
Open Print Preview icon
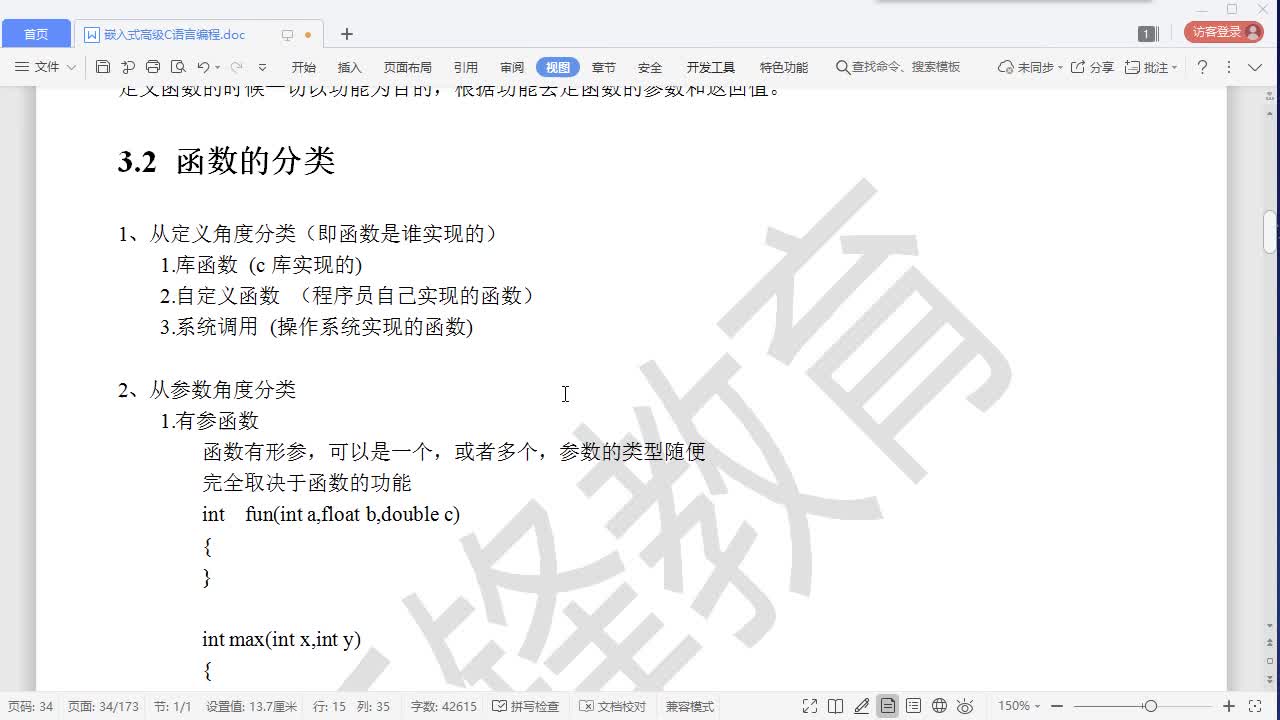click(x=178, y=67)
